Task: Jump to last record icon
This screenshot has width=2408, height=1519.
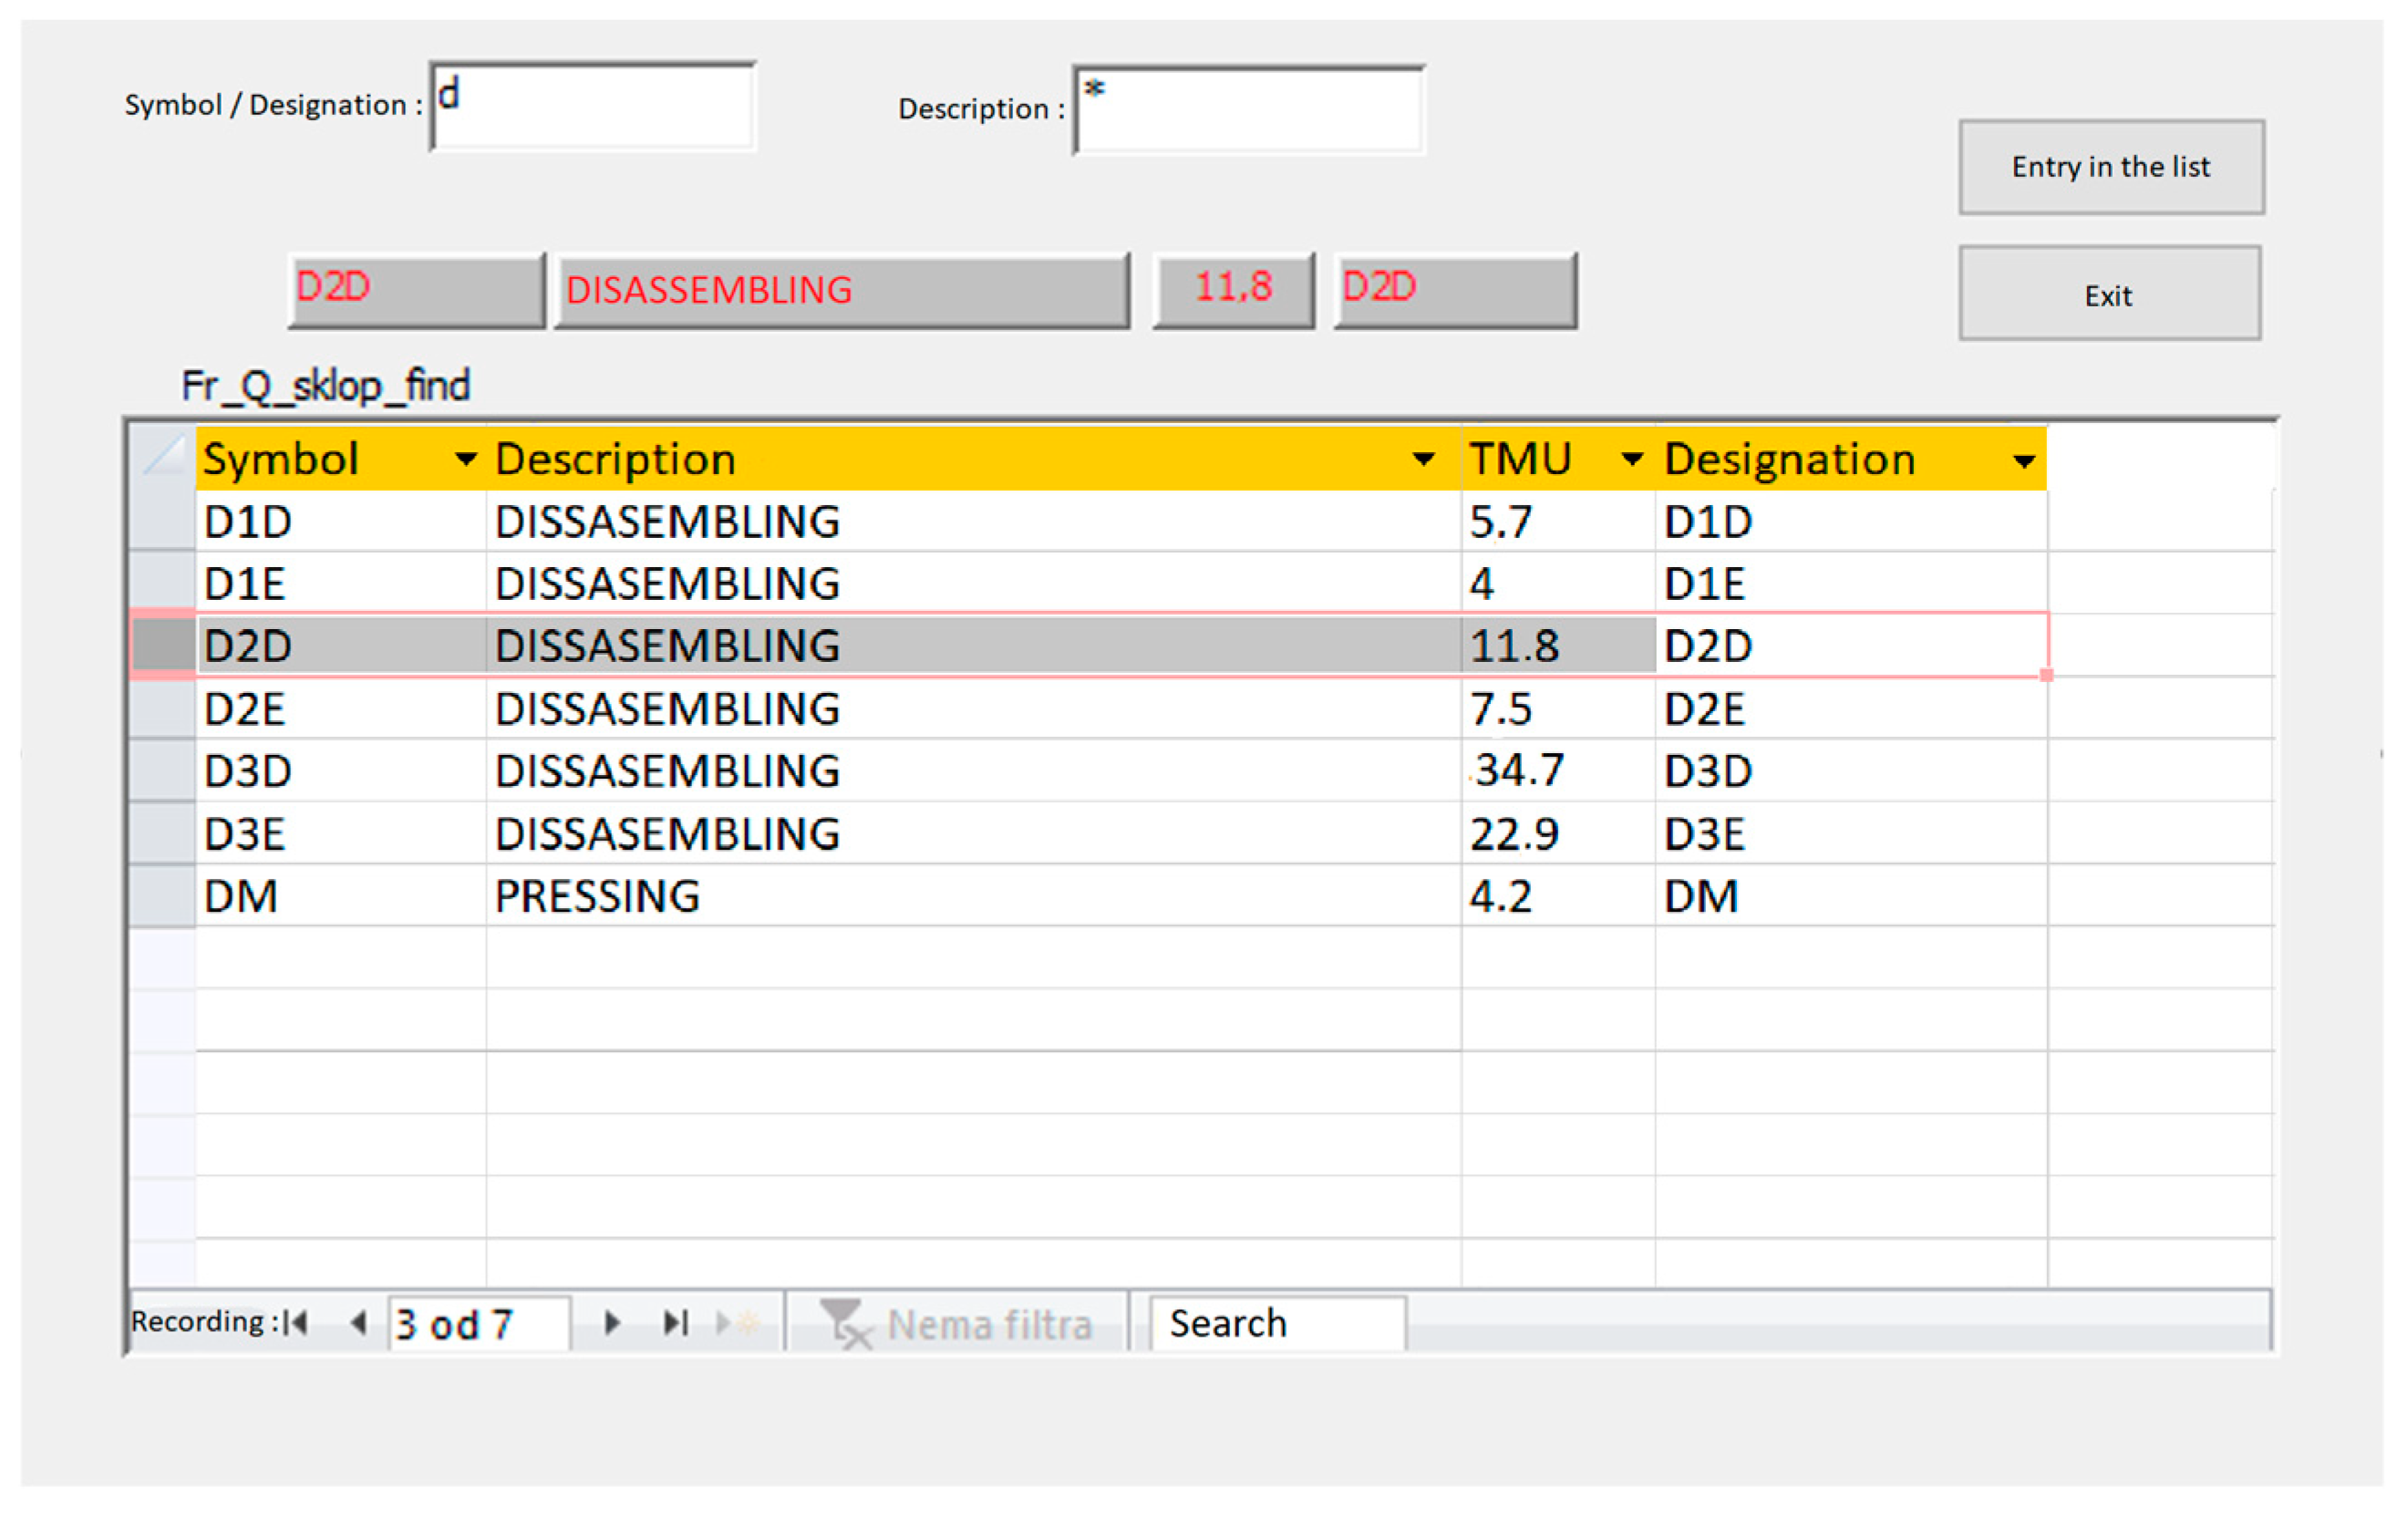Action: 676,1323
